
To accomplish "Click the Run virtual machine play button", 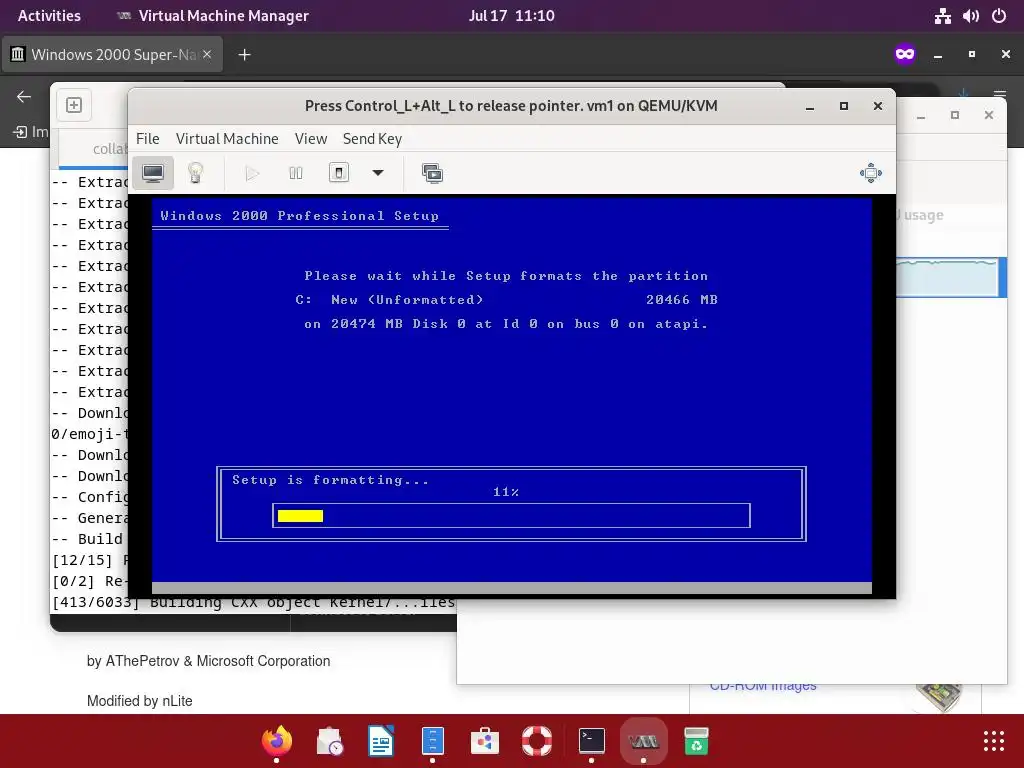I will point(253,173).
